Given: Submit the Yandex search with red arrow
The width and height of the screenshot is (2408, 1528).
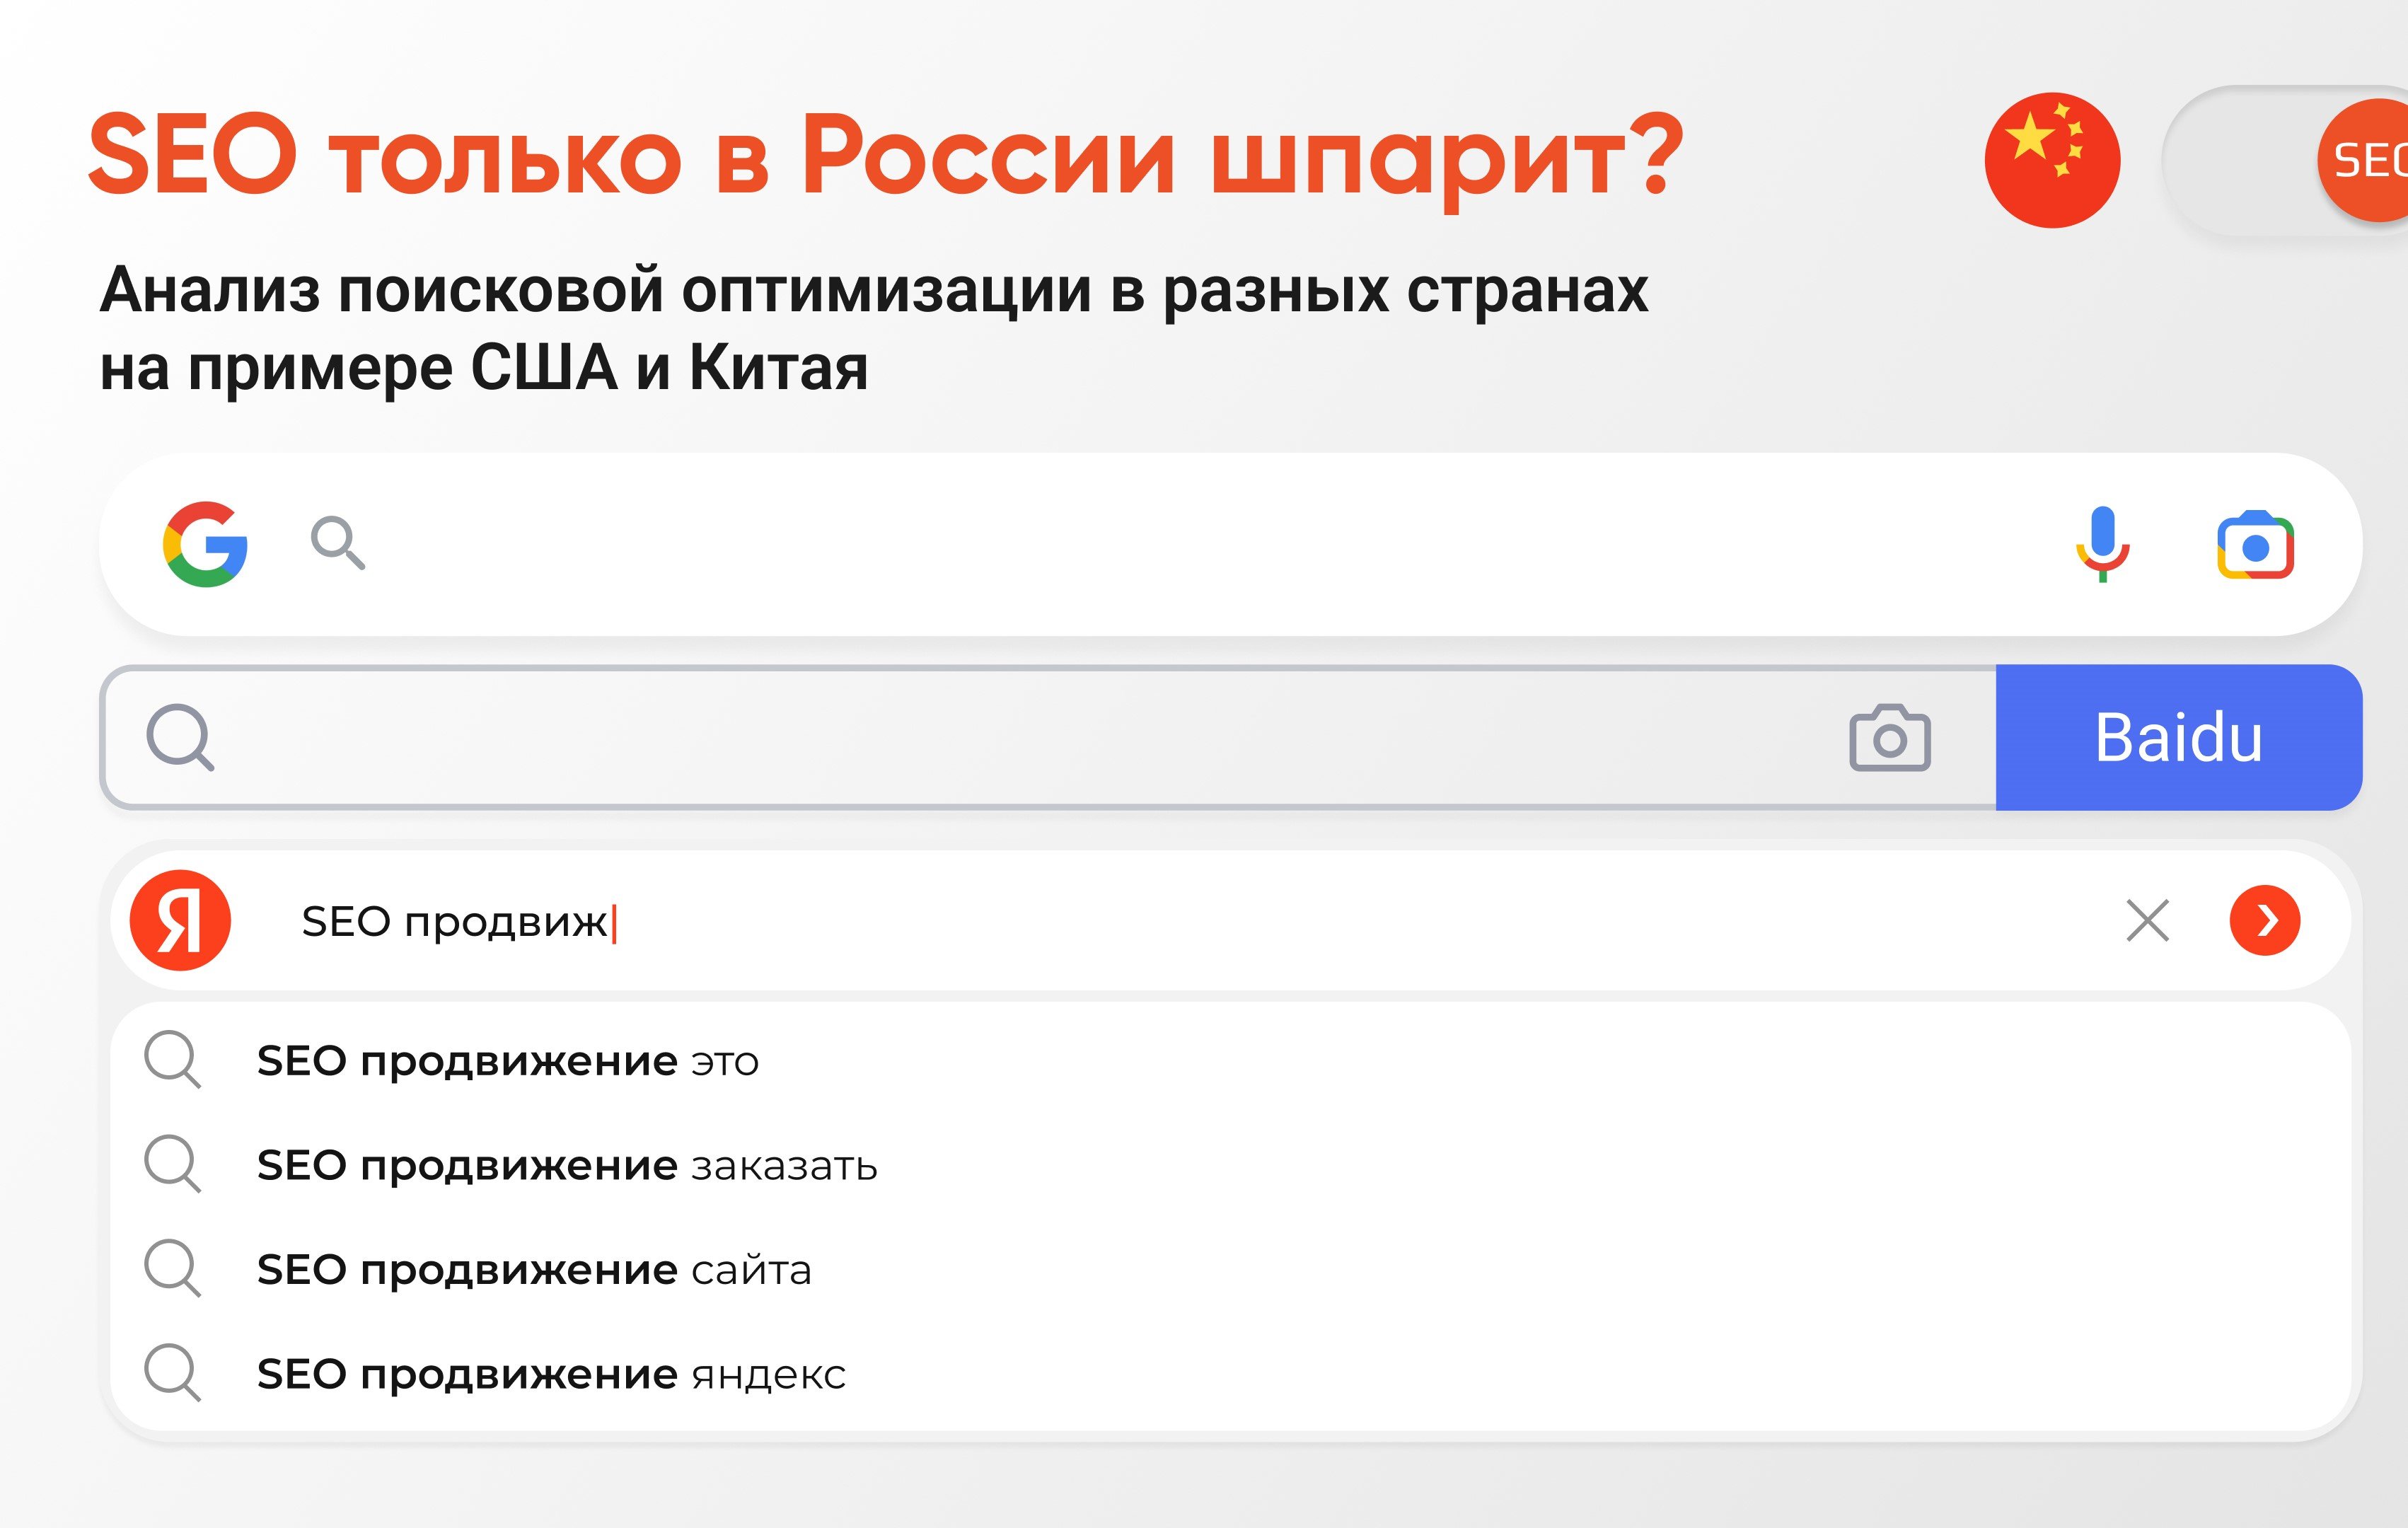Looking at the screenshot, I should pos(2264,920).
